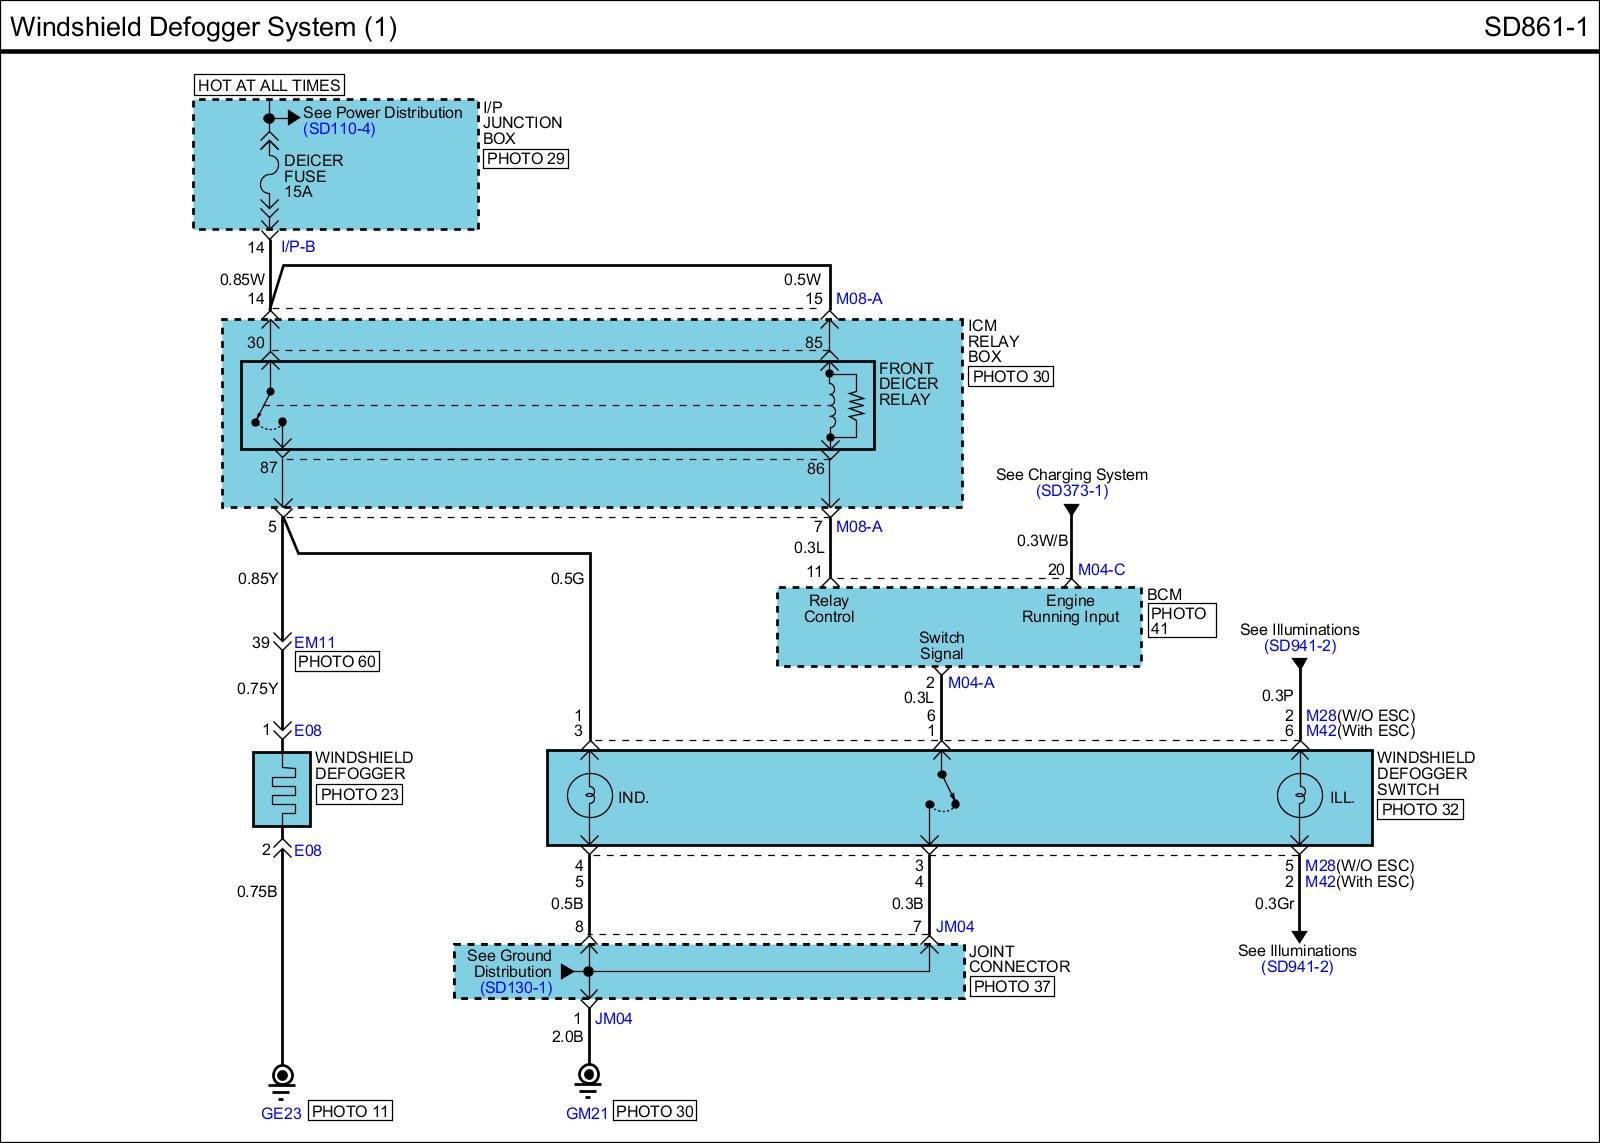This screenshot has height=1143, width=1600.
Task: Select the IND. indicator lamp symbol
Action: pos(589,797)
